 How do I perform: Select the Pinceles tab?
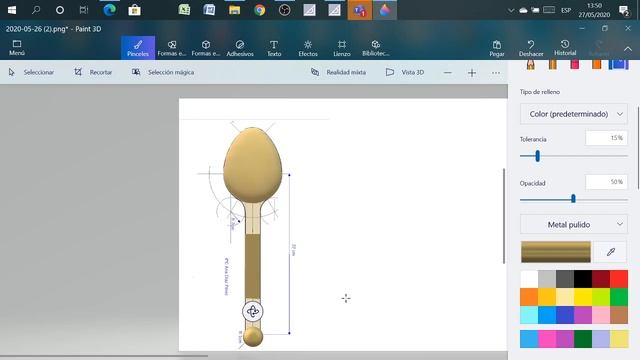pos(138,48)
